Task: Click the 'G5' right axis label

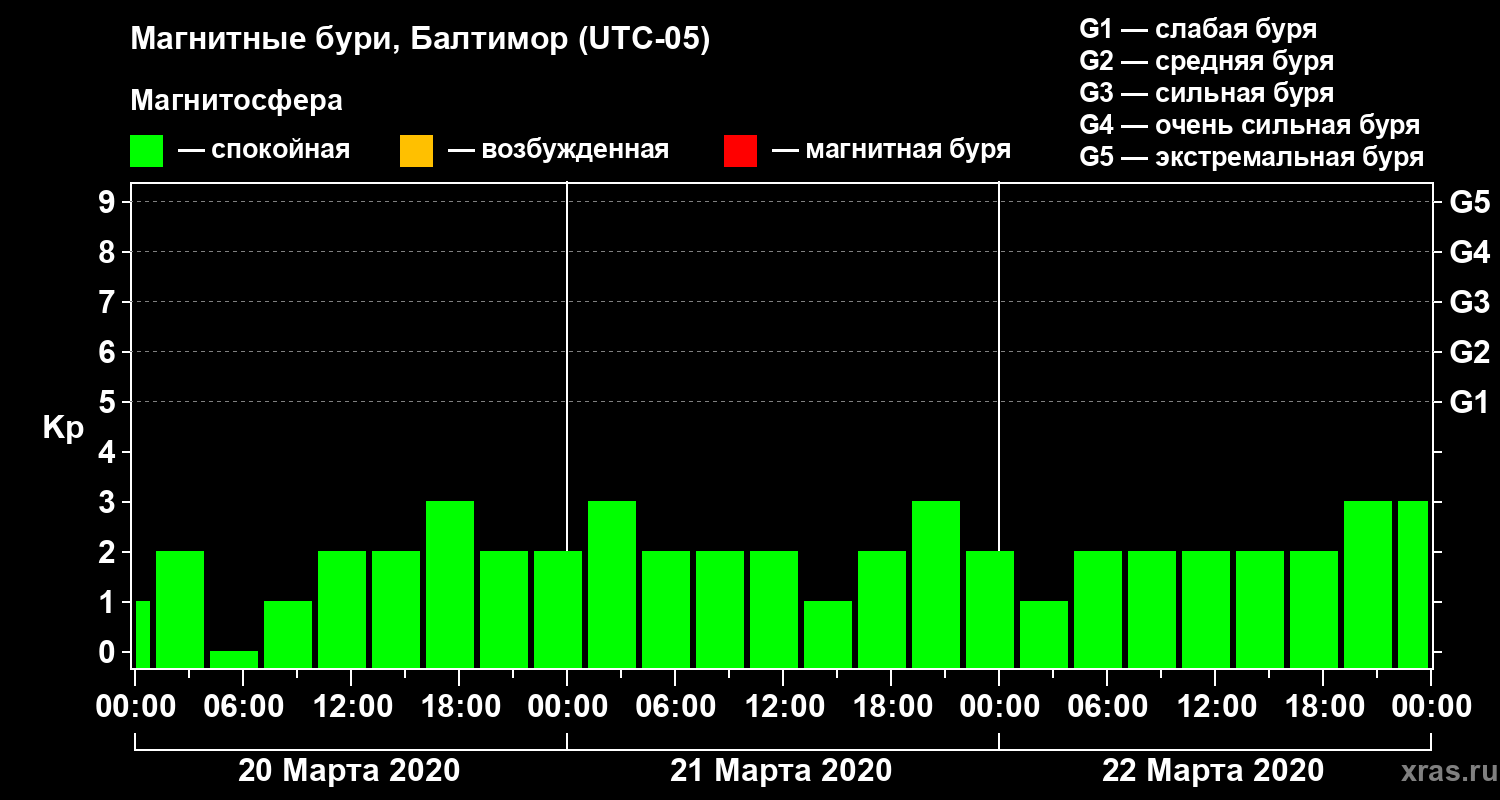Action: (1469, 202)
